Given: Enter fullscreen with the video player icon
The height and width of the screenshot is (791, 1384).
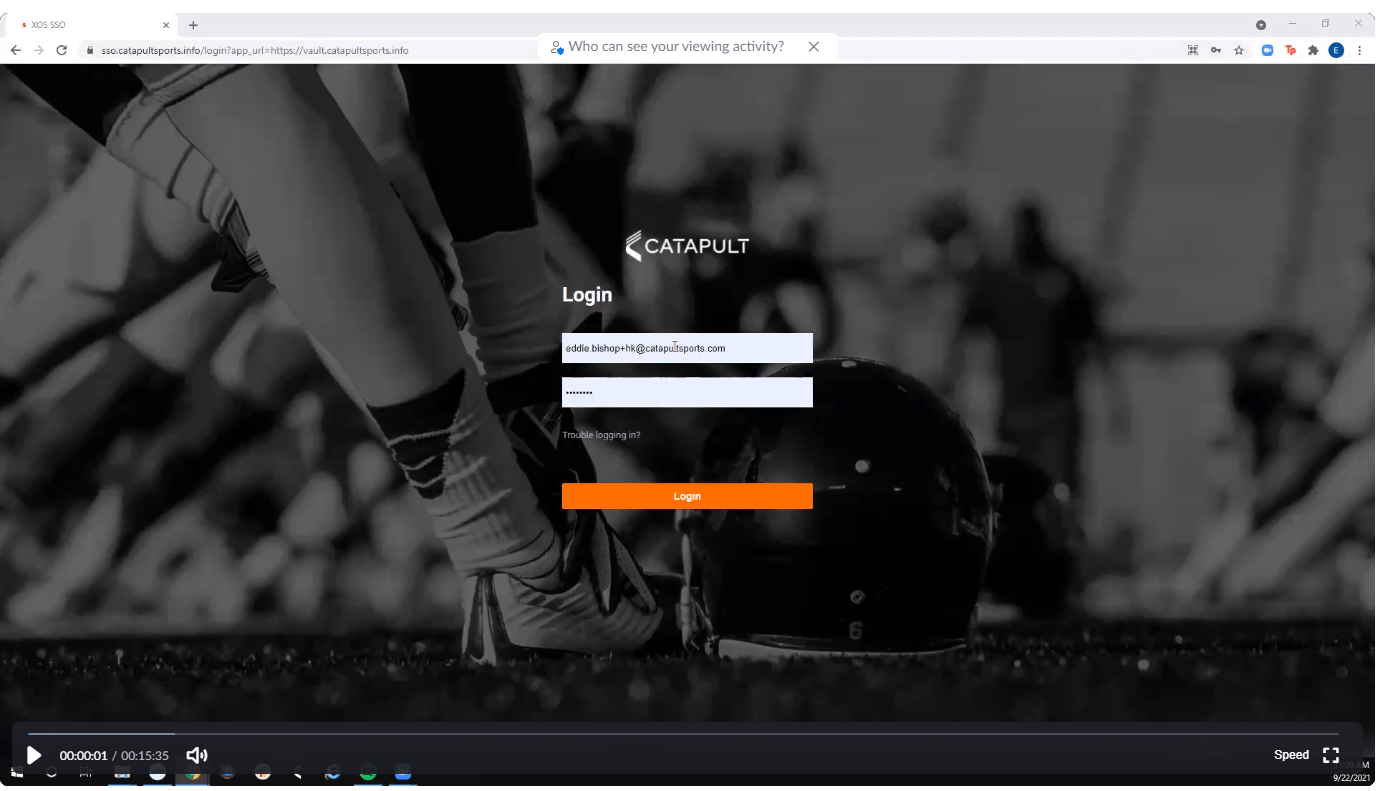Looking at the screenshot, I should pos(1330,755).
